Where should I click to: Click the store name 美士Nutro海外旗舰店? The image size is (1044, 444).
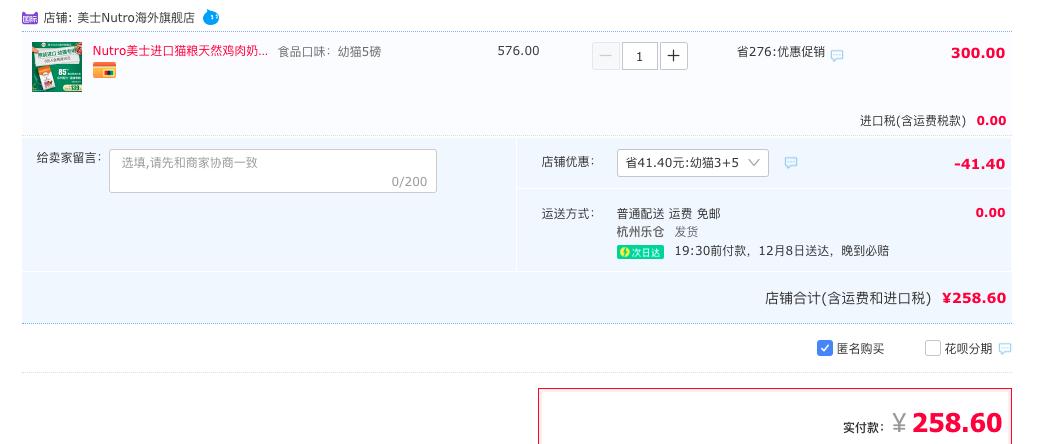[x=136, y=18]
